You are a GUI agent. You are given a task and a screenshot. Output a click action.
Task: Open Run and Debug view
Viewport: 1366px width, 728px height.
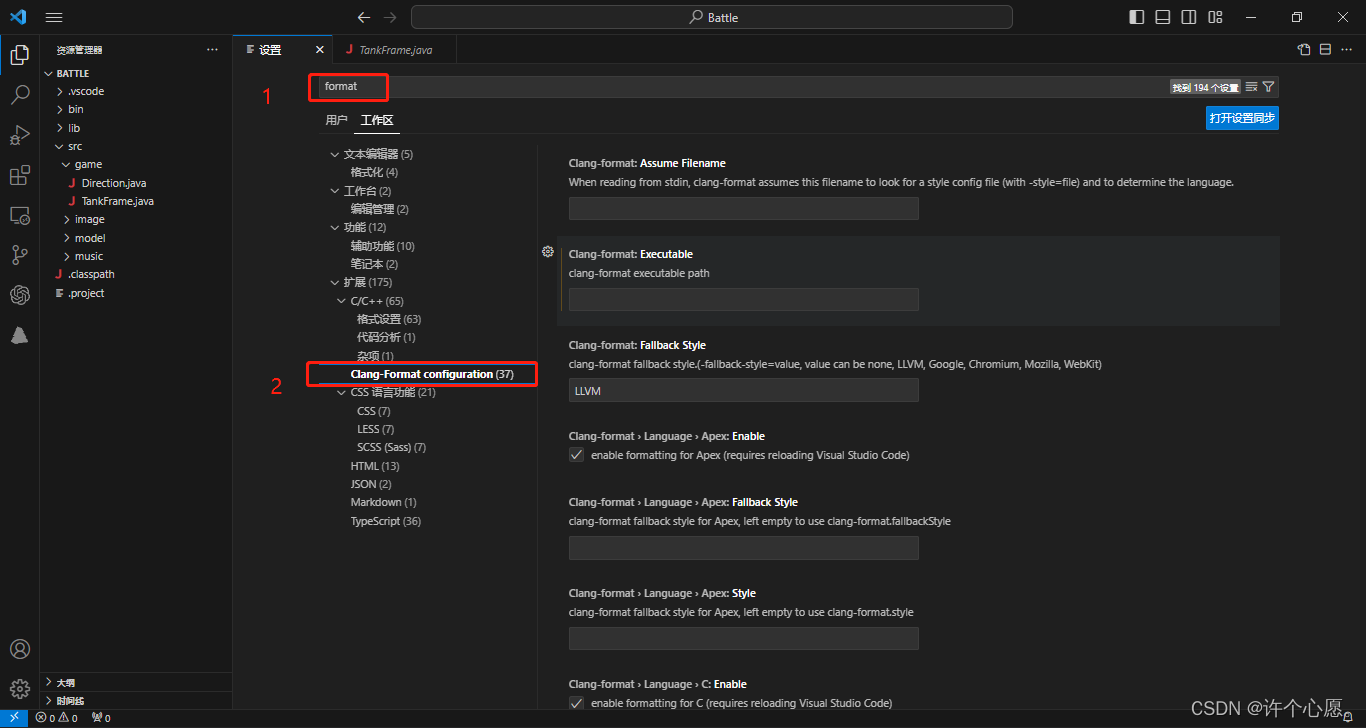point(19,135)
